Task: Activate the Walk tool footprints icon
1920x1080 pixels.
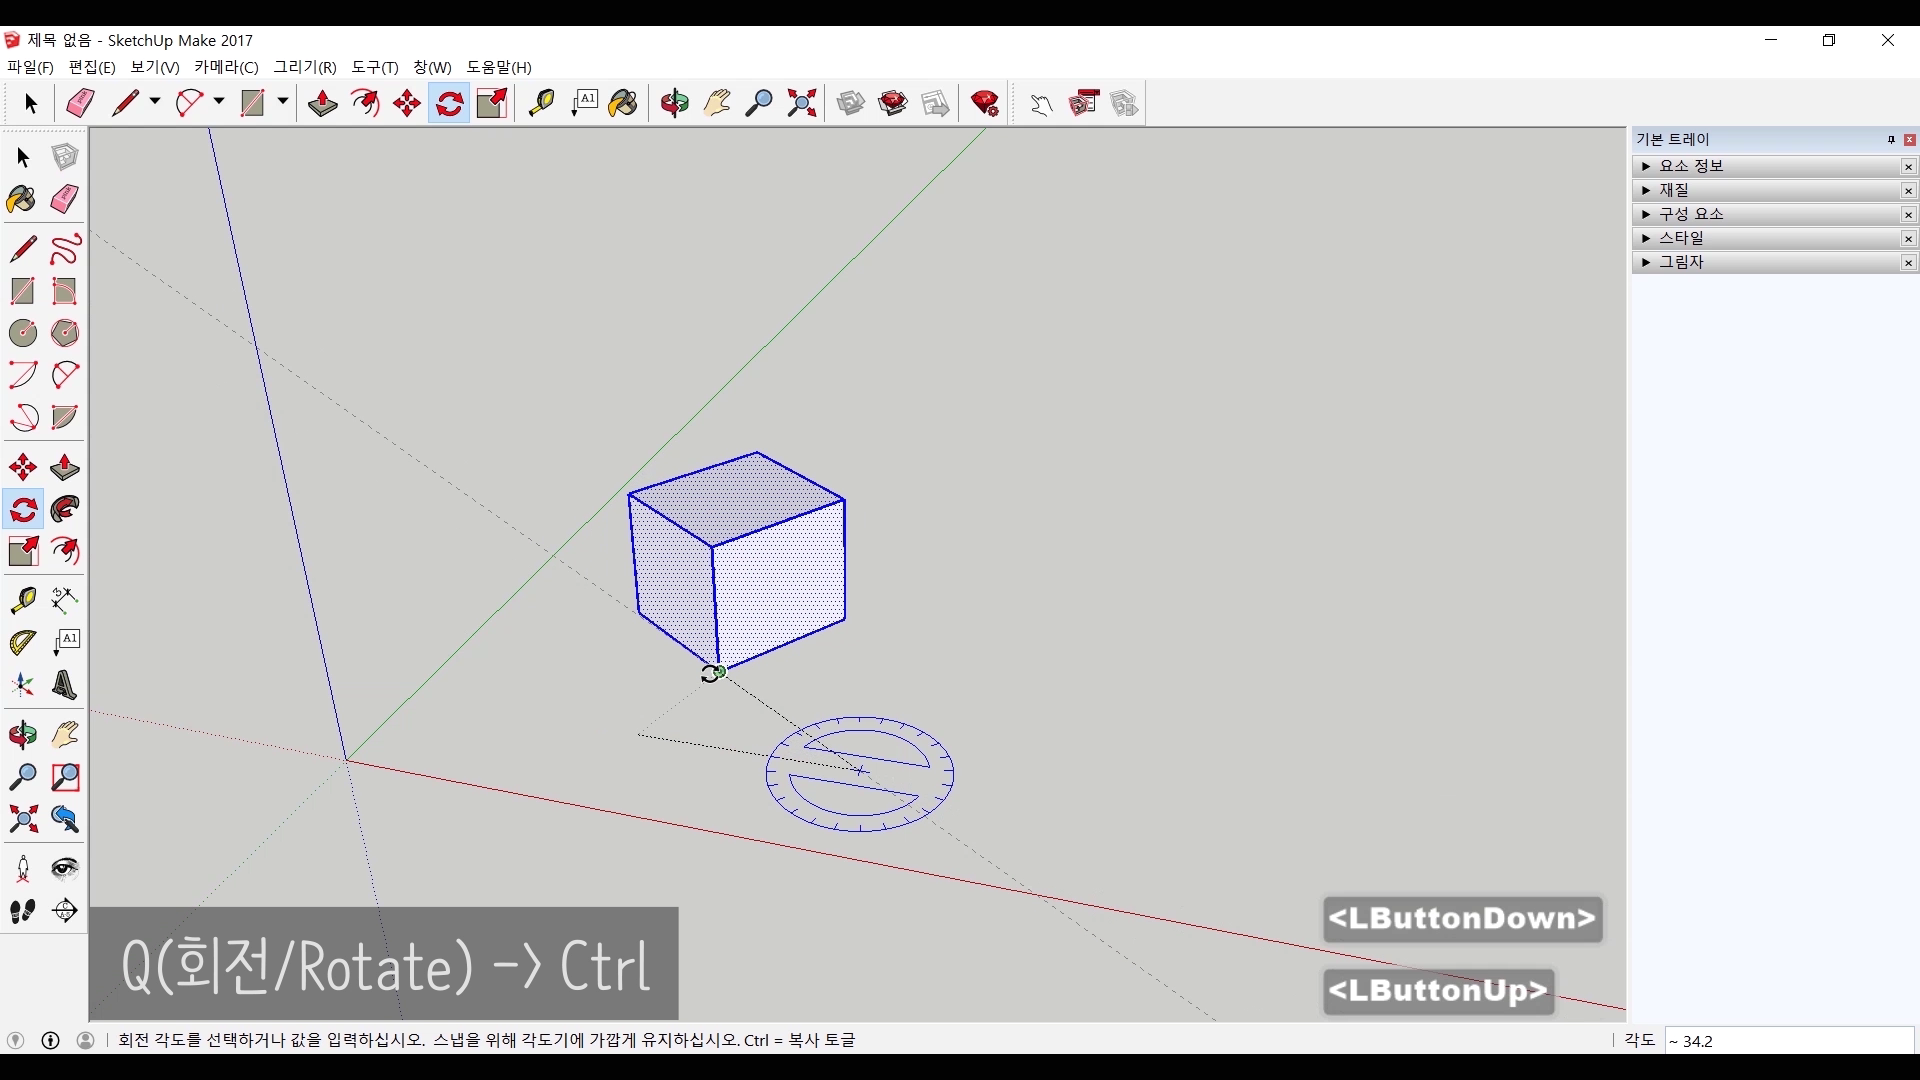Action: (22, 911)
